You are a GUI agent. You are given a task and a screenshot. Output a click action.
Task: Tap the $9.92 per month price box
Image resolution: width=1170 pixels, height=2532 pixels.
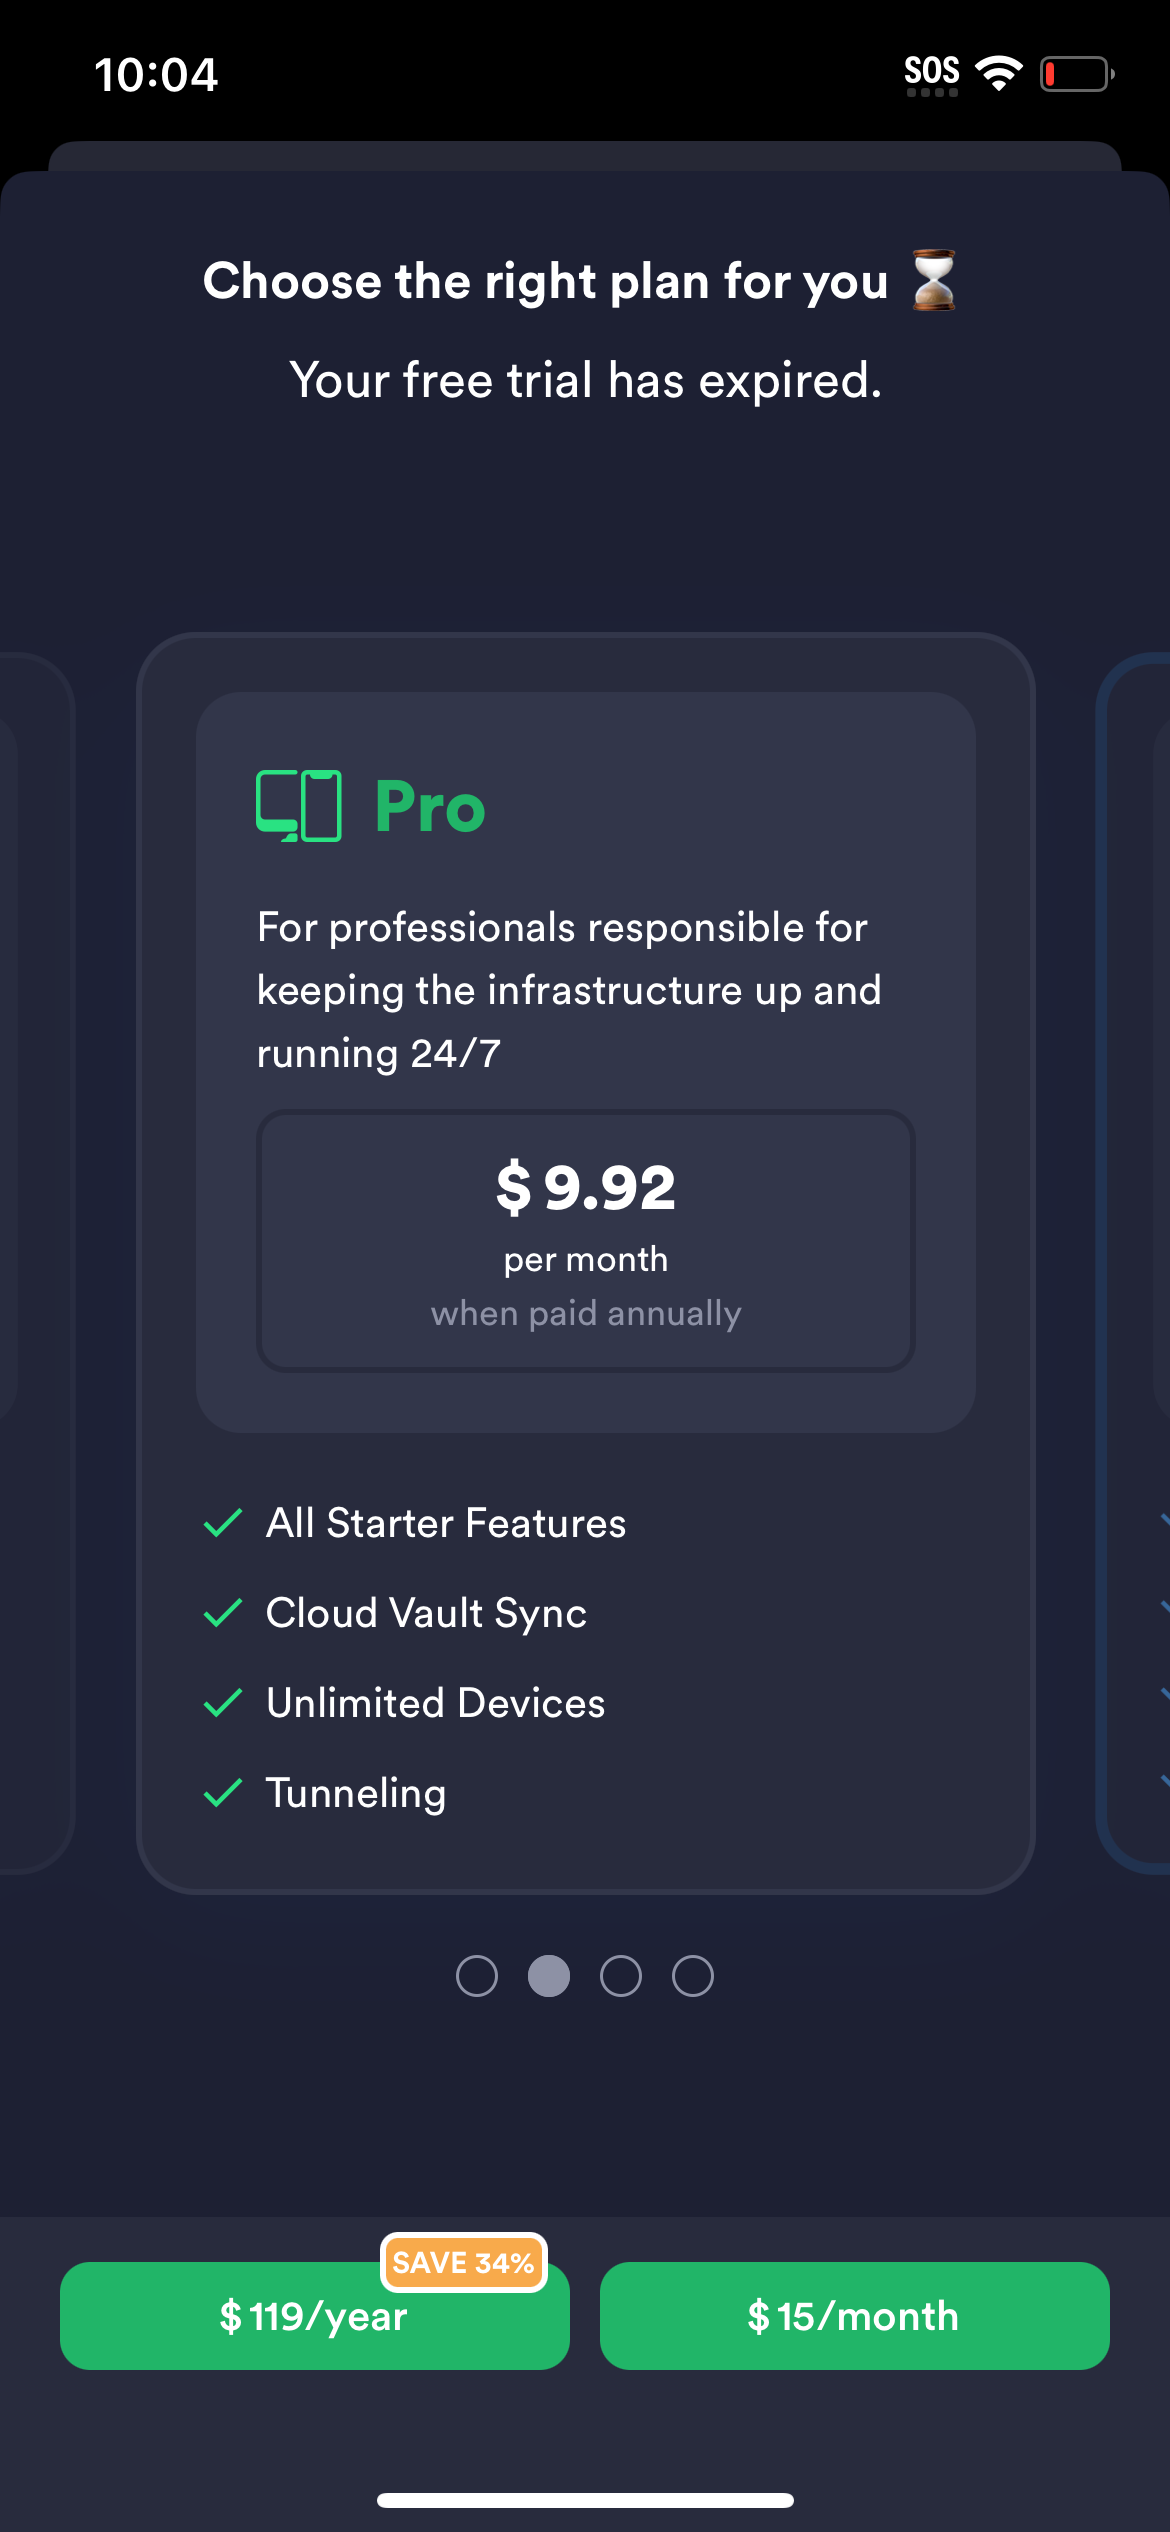click(x=586, y=1240)
